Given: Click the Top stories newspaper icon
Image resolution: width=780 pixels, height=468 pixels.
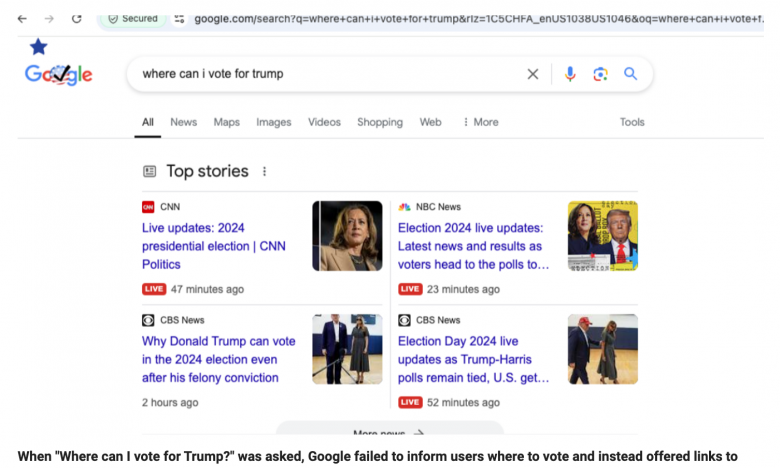Looking at the screenshot, I should (x=149, y=172).
